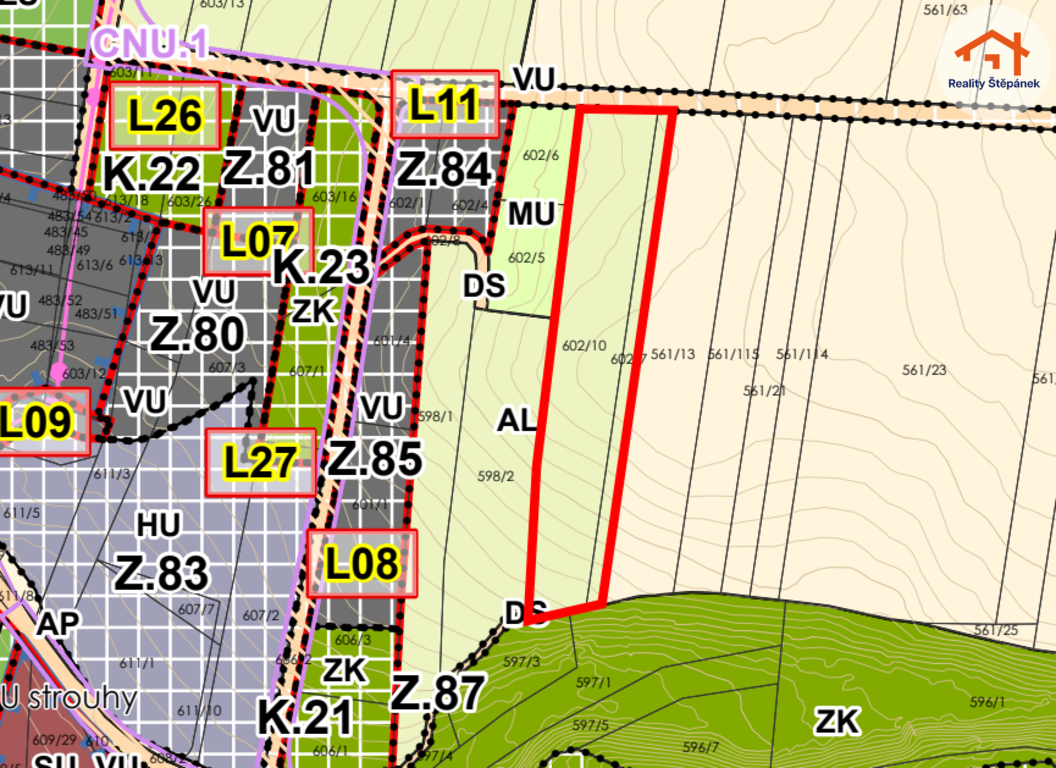Viewport: 1056px width, 768px height.
Task: Select the Z.83 zone label
Action: coord(161,573)
